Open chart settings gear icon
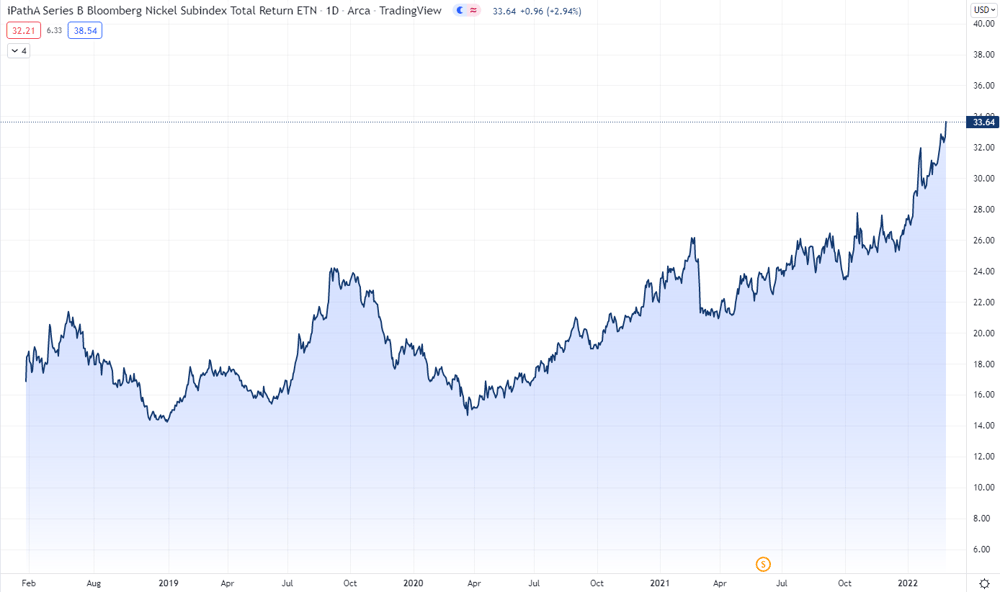The height and width of the screenshot is (592, 1000). pos(984,583)
